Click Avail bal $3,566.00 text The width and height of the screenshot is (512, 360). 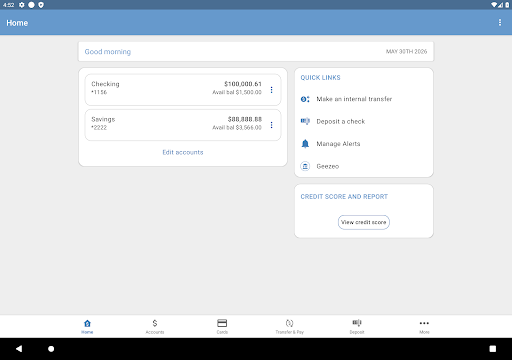237,128
